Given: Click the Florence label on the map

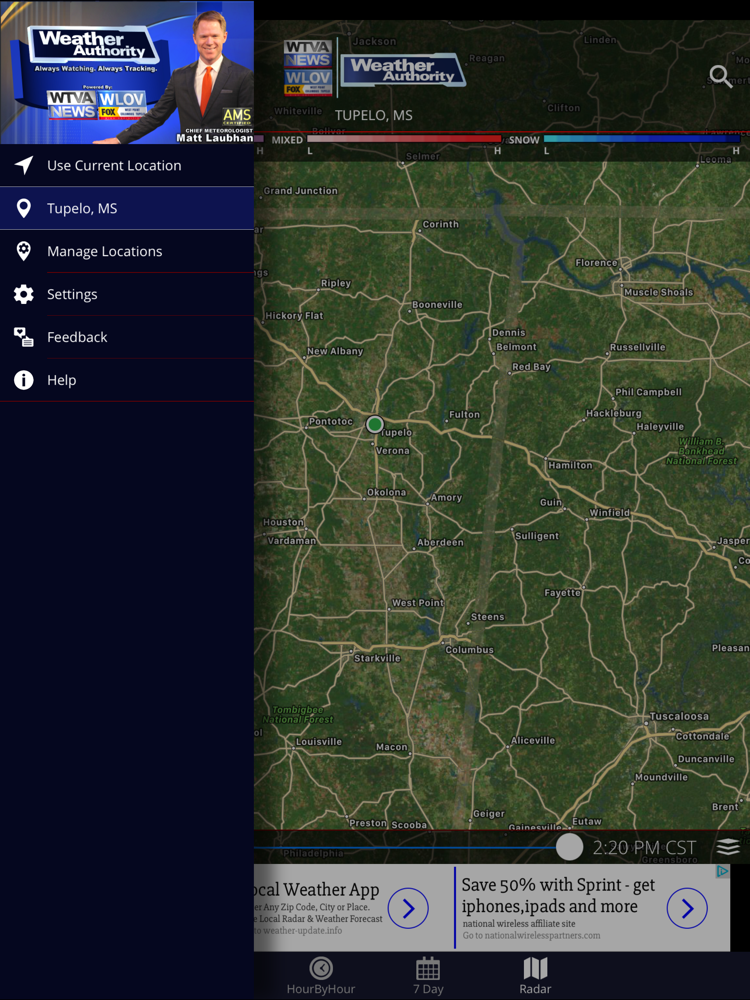Looking at the screenshot, I should pos(596,263).
